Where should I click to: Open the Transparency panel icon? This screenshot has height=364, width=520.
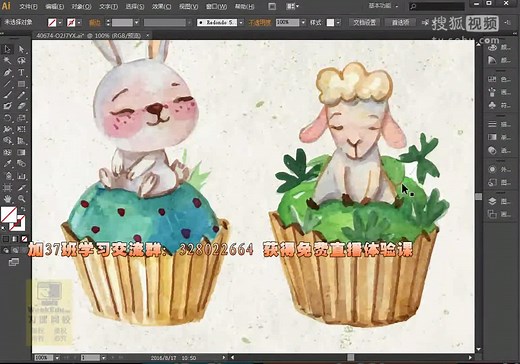(492, 150)
